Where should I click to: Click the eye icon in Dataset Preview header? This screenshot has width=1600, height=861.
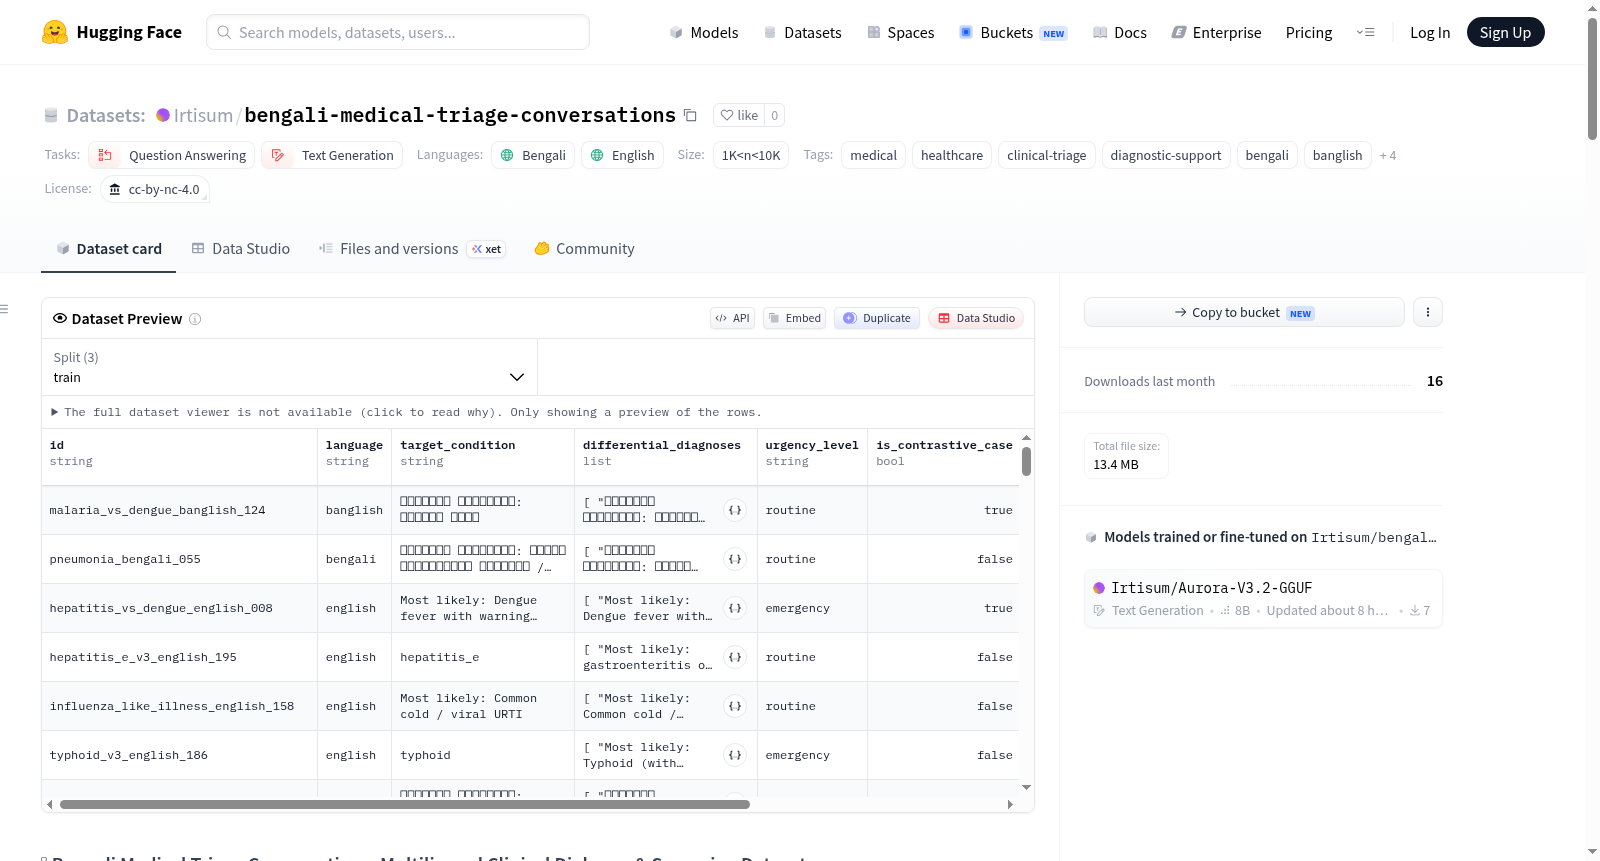60,318
